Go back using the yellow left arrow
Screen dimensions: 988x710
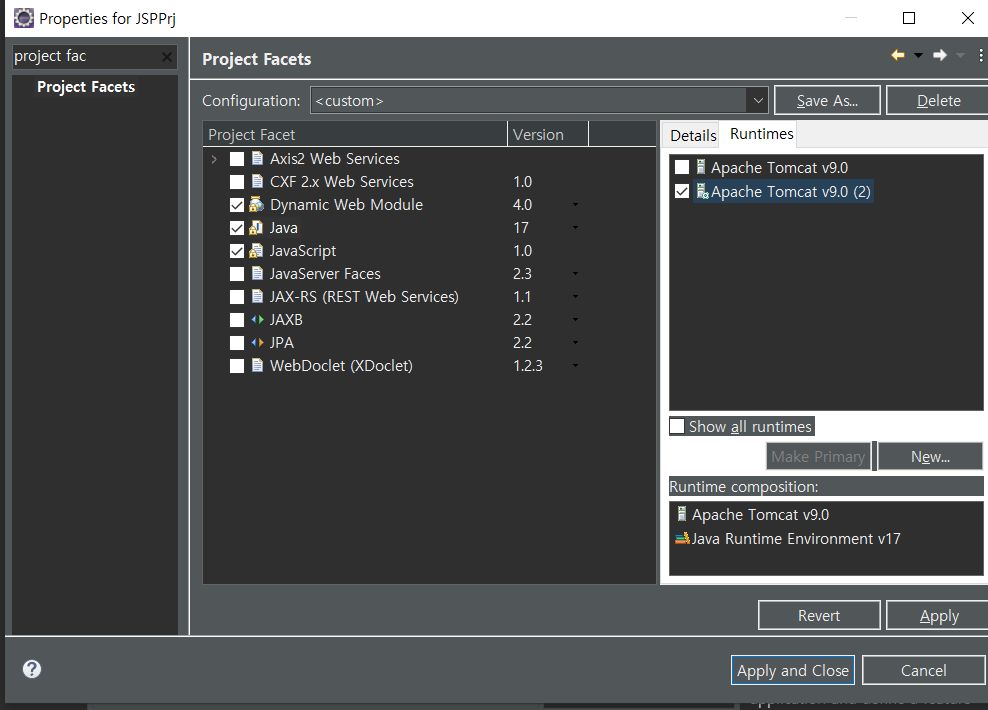pyautogui.click(x=898, y=55)
